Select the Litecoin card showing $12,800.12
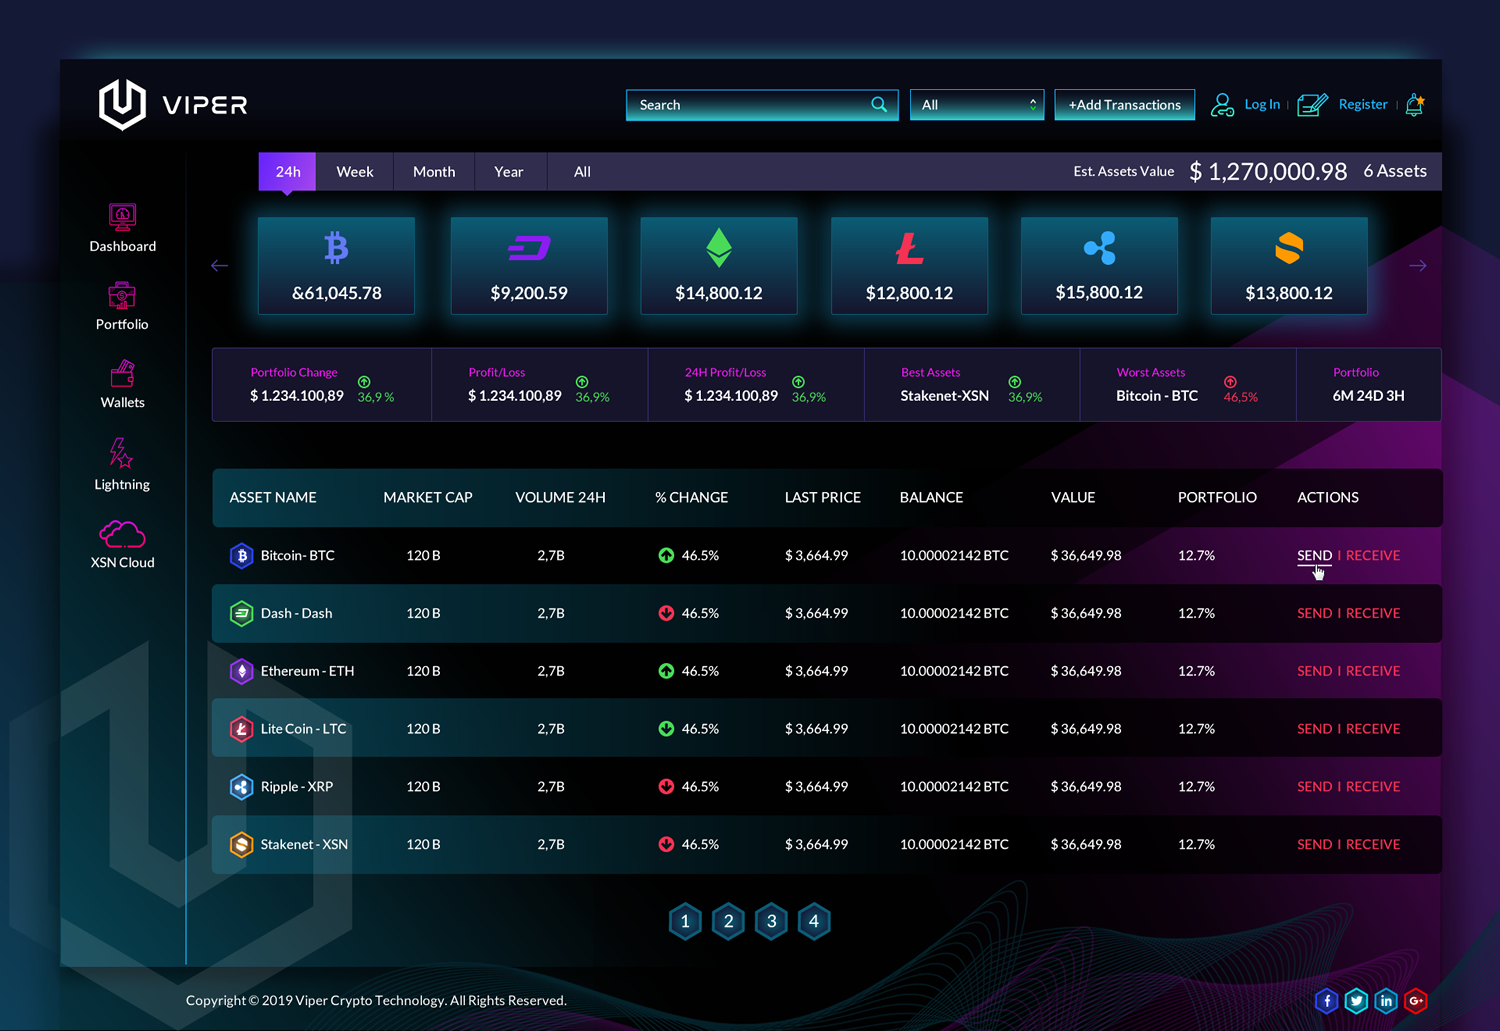The height and width of the screenshot is (1031, 1500). point(909,265)
